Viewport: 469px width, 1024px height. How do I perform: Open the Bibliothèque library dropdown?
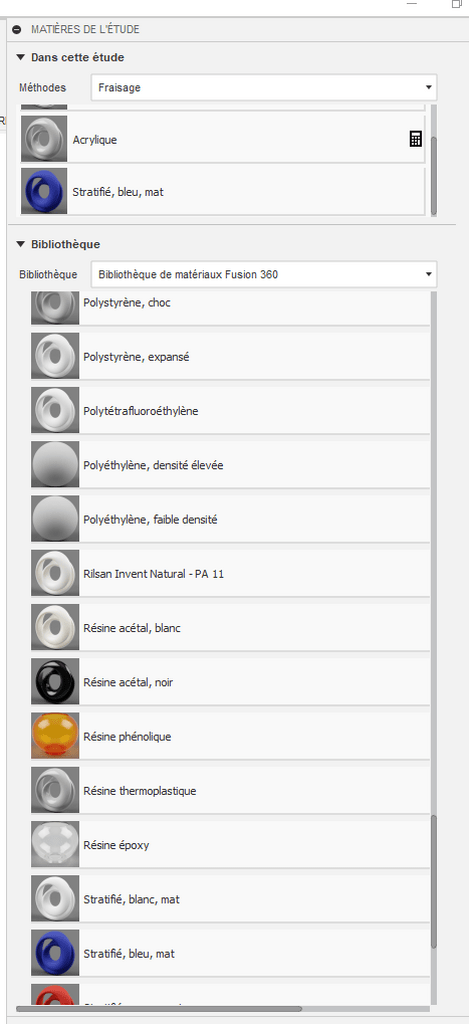click(x=264, y=274)
